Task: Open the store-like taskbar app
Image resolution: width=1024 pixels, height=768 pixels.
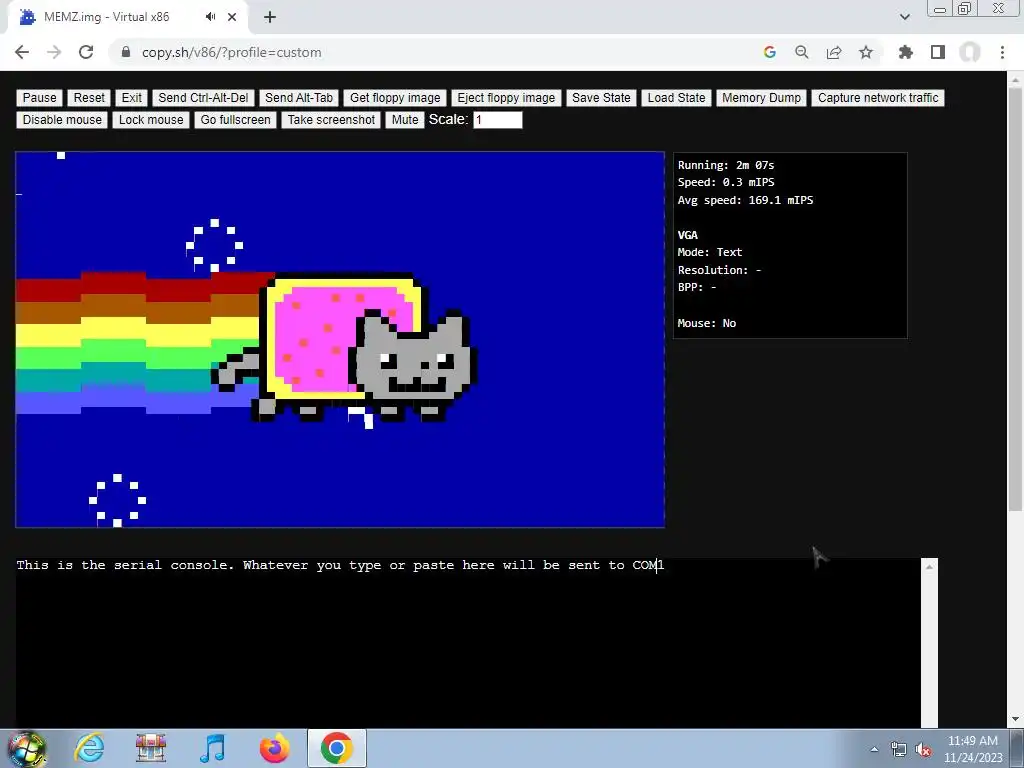Action: [x=151, y=748]
